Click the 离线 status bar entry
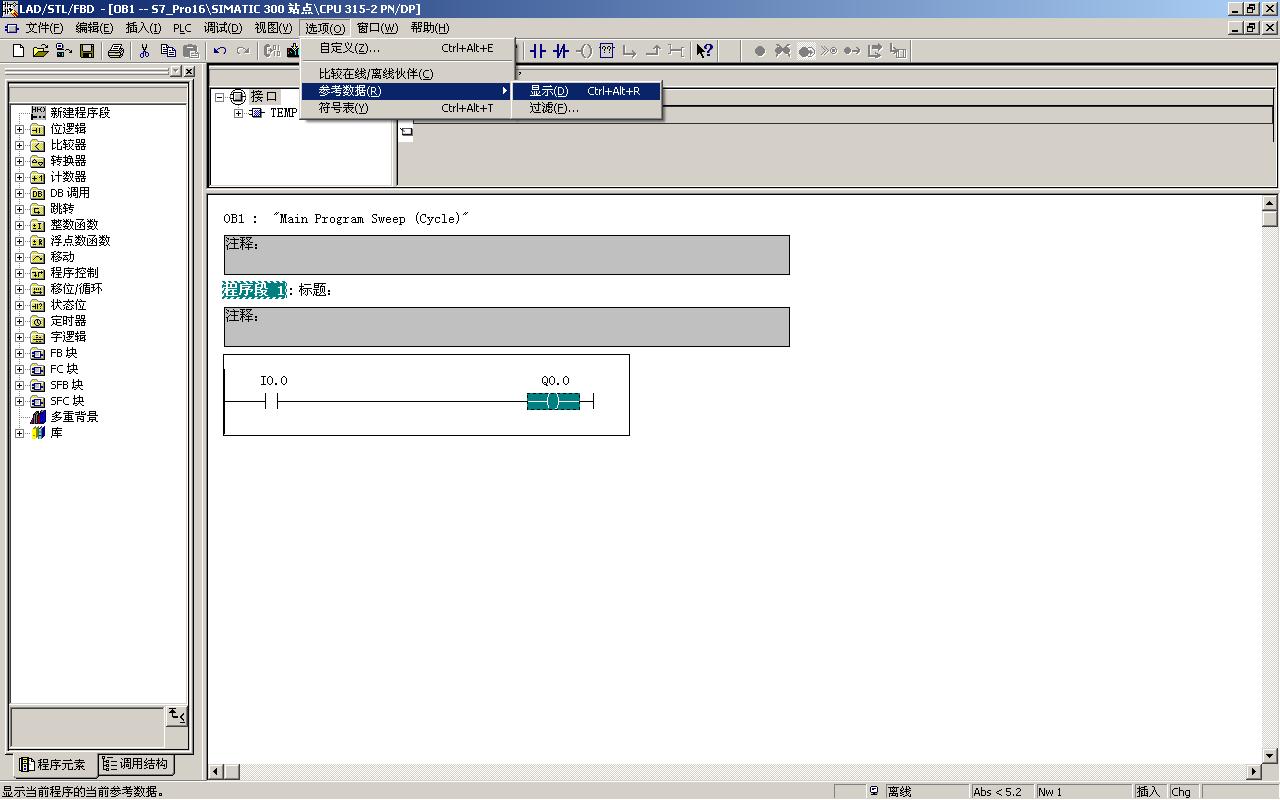 [900, 792]
